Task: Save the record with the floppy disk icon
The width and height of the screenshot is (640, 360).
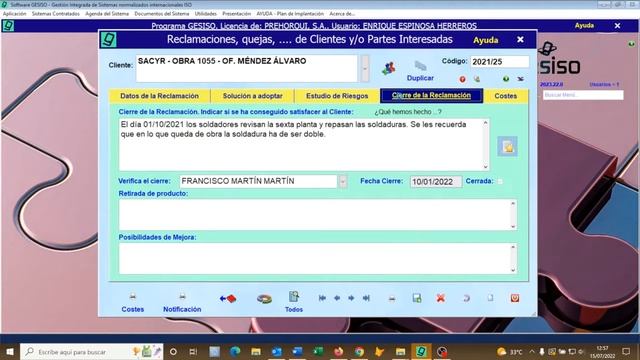Action: tap(417, 298)
